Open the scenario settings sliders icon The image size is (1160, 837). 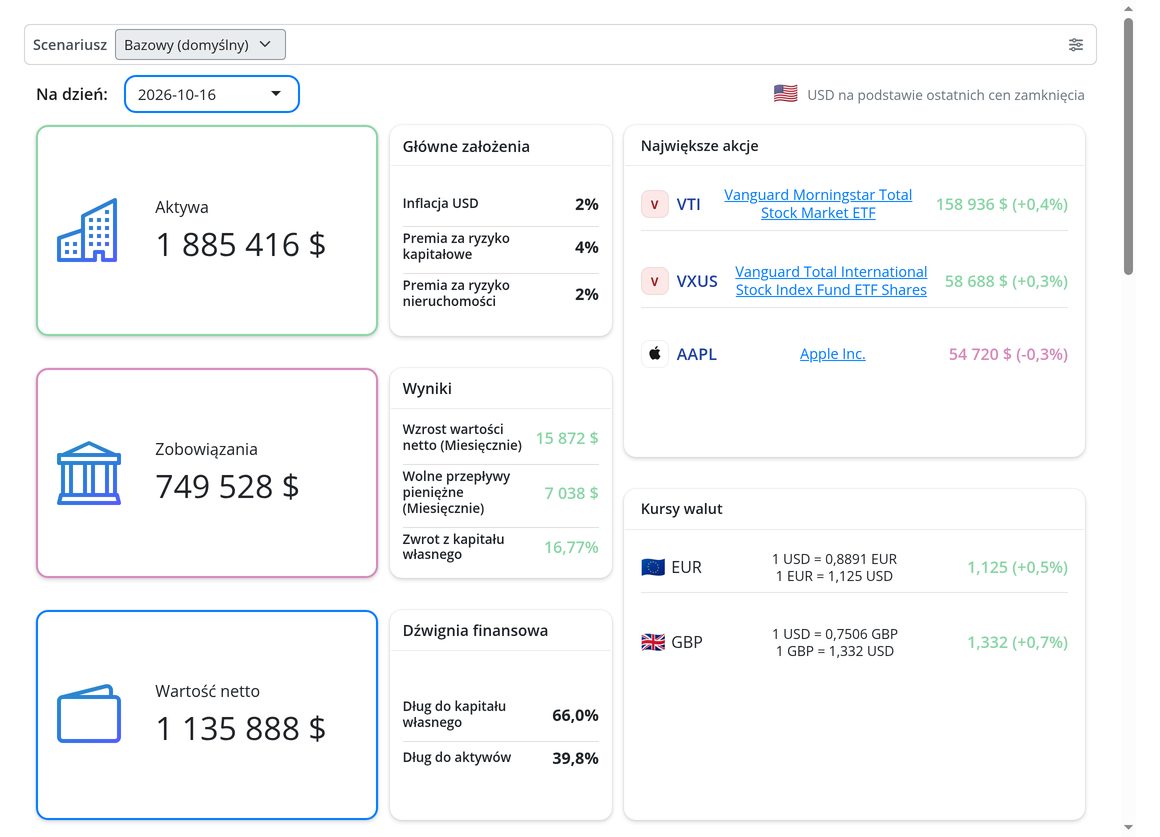[1076, 44]
